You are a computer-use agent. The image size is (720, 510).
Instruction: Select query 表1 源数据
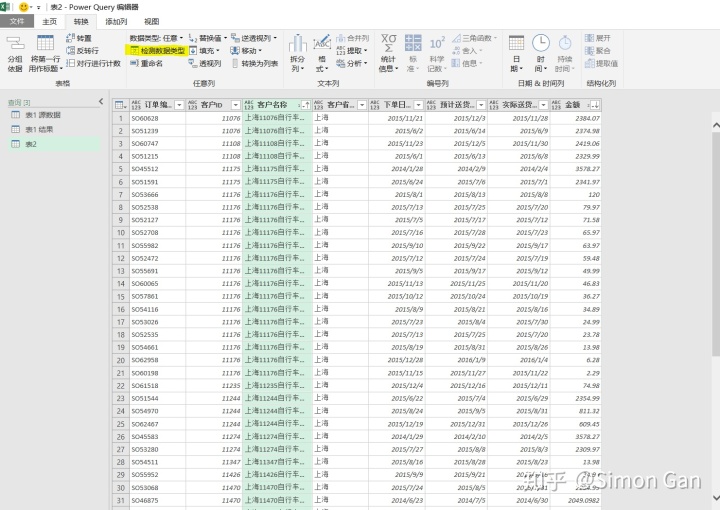pyautogui.click(x=54, y=115)
